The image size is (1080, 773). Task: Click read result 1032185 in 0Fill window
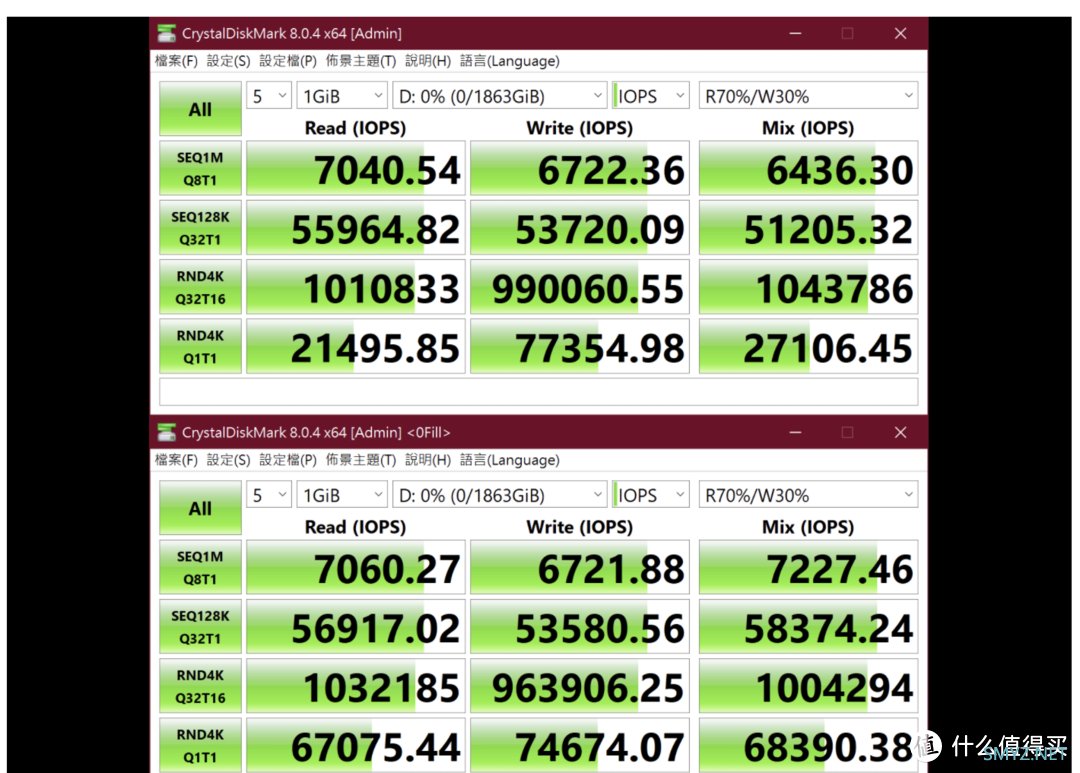[x=356, y=686]
